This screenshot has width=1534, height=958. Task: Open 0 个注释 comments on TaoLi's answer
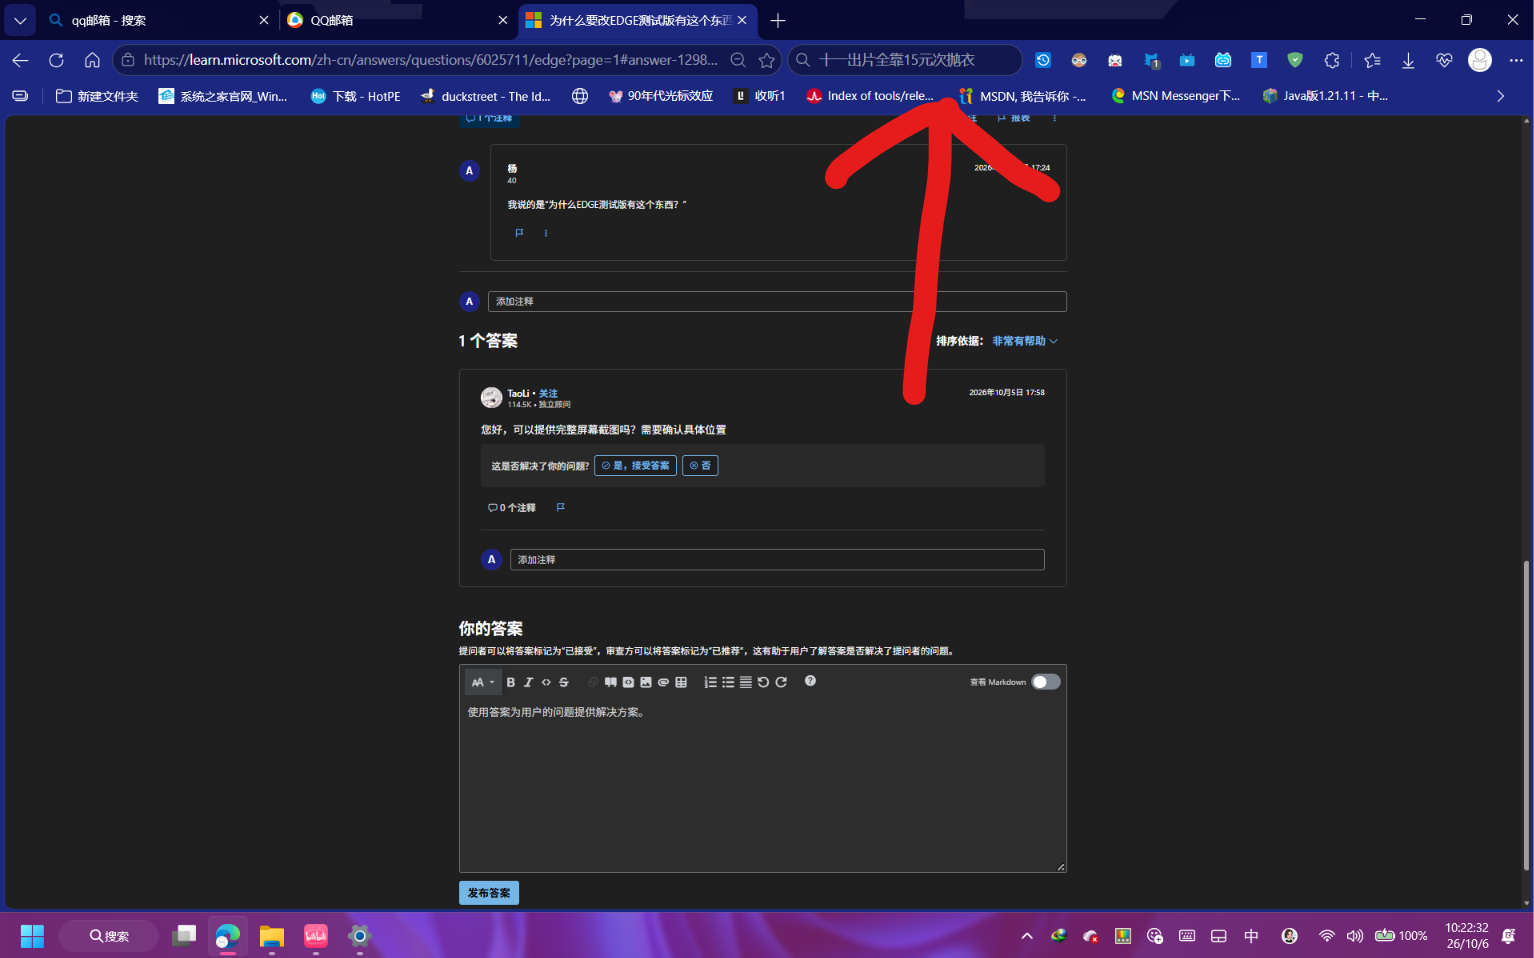[511, 508]
